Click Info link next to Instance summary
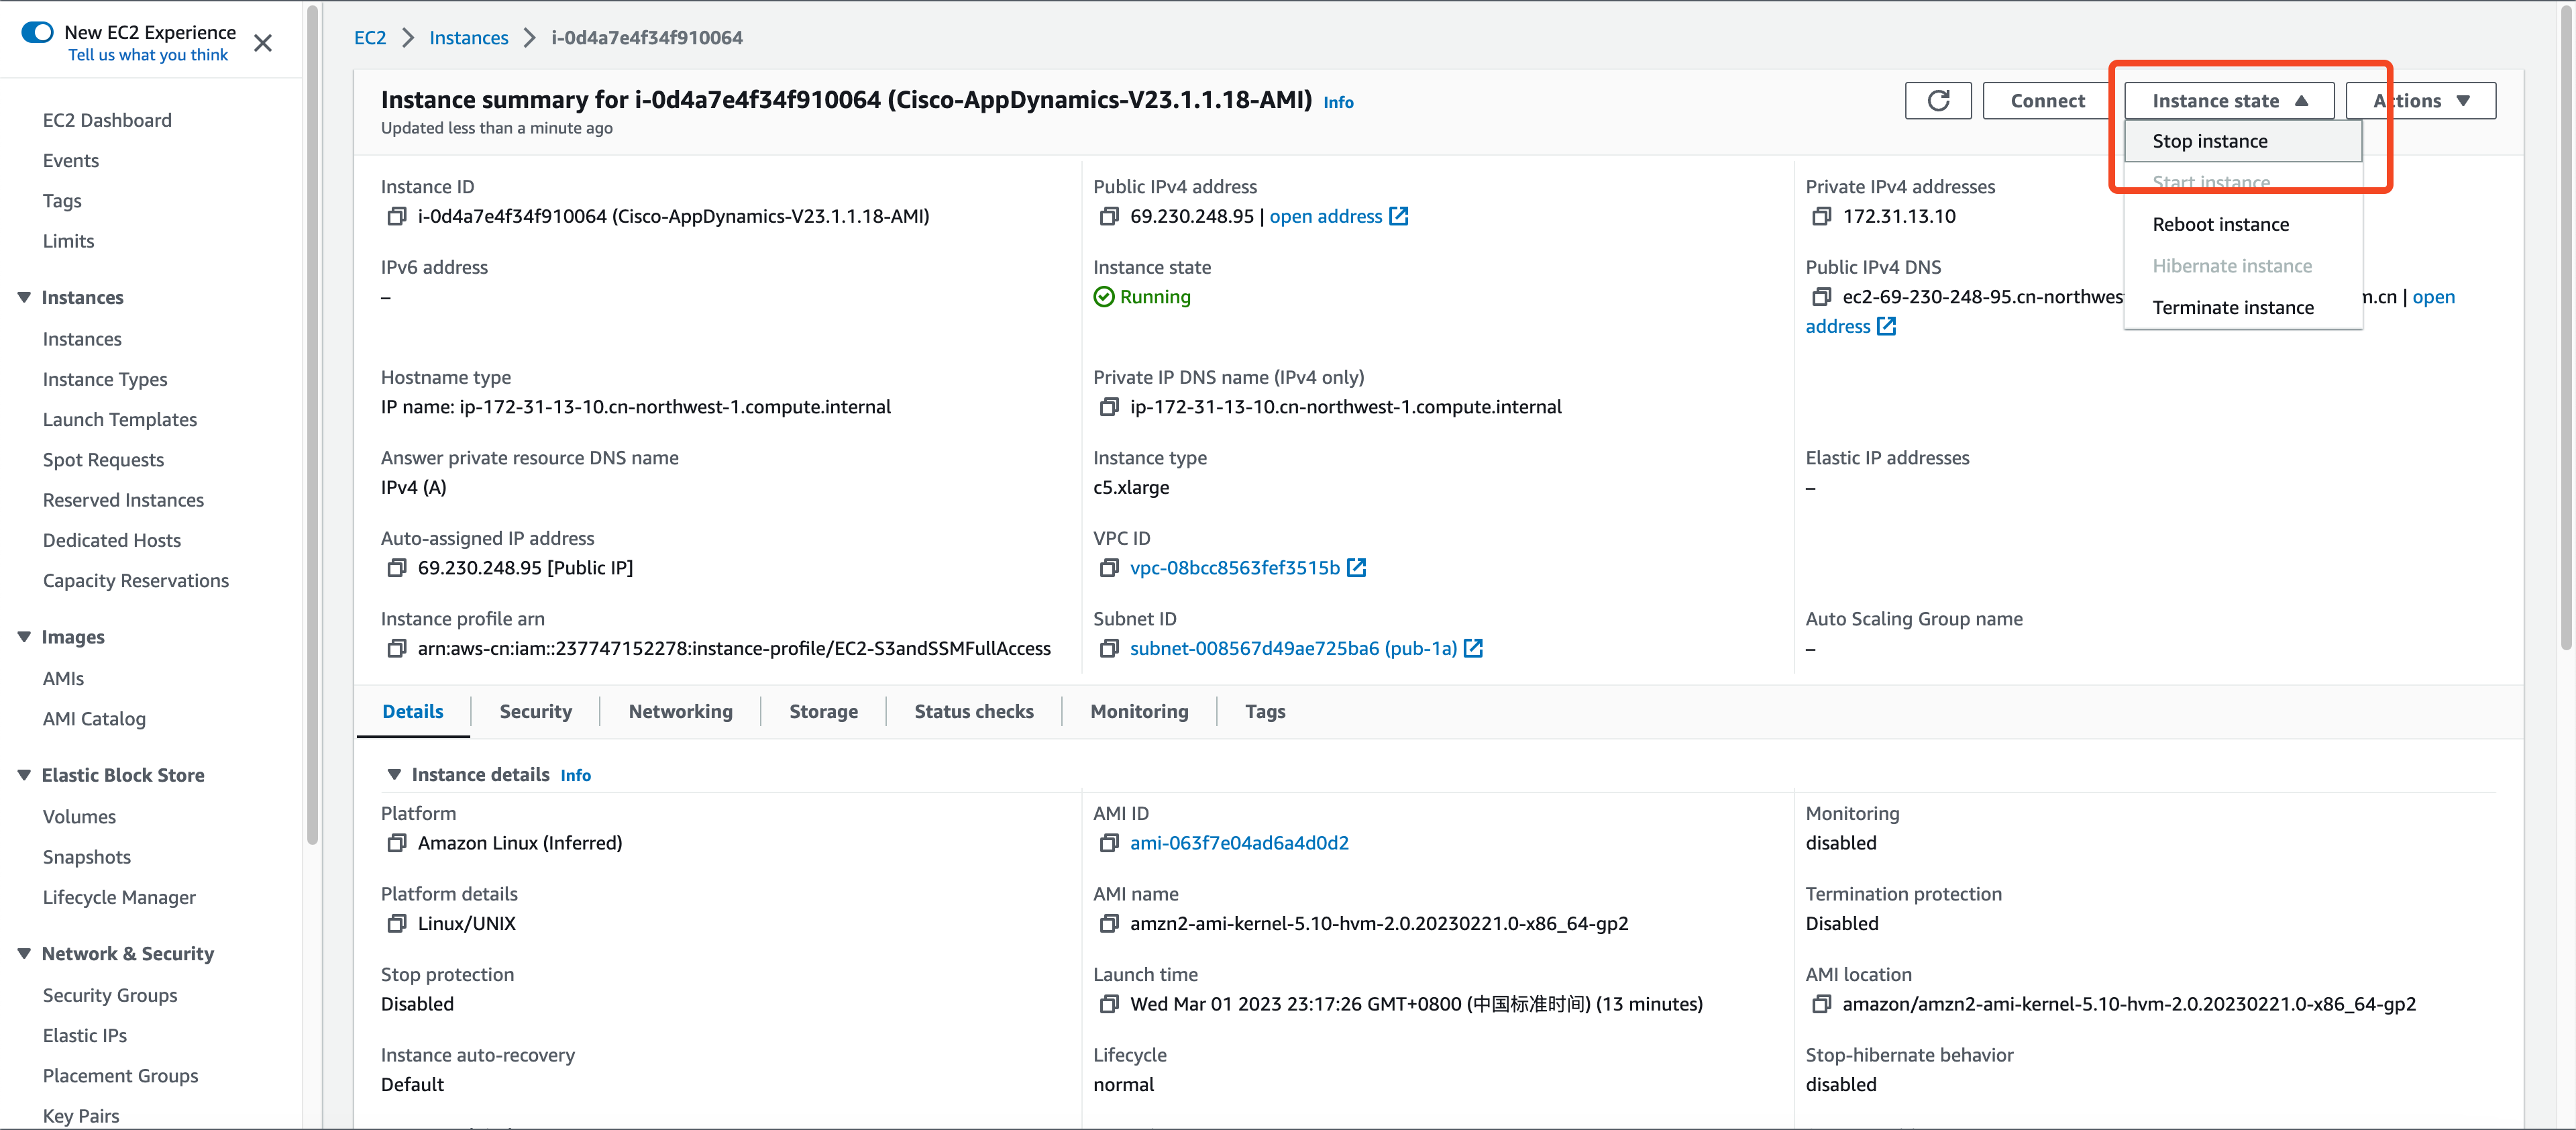This screenshot has height=1130, width=2576. (x=1338, y=102)
